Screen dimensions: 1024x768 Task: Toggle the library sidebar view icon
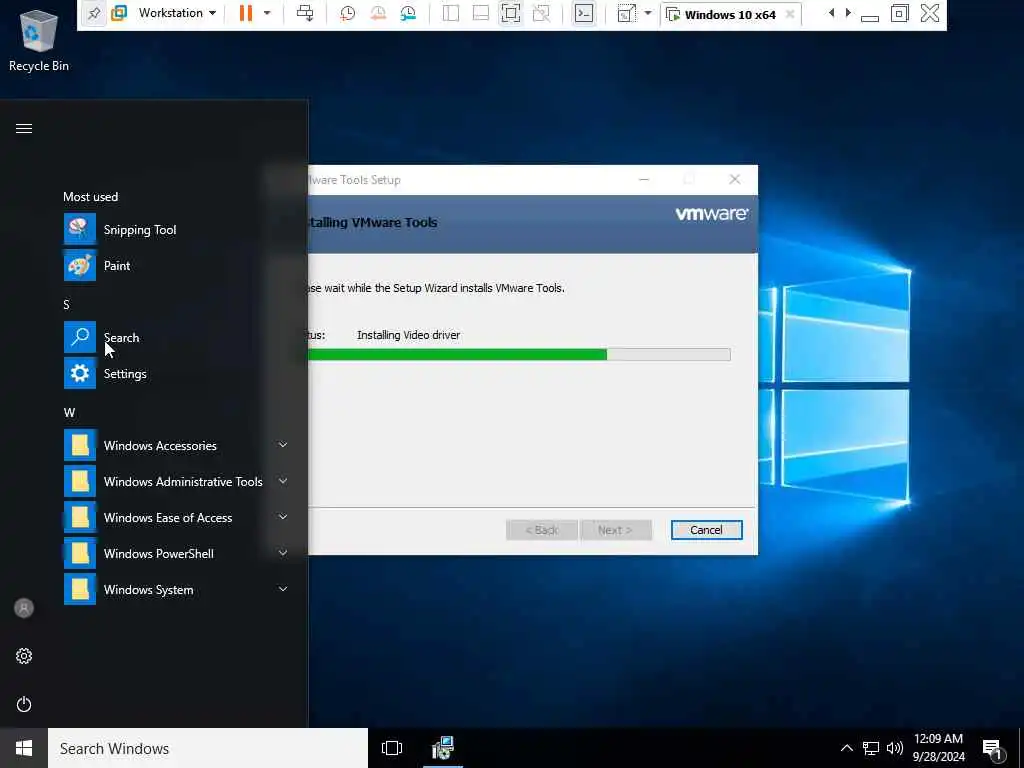(451, 13)
